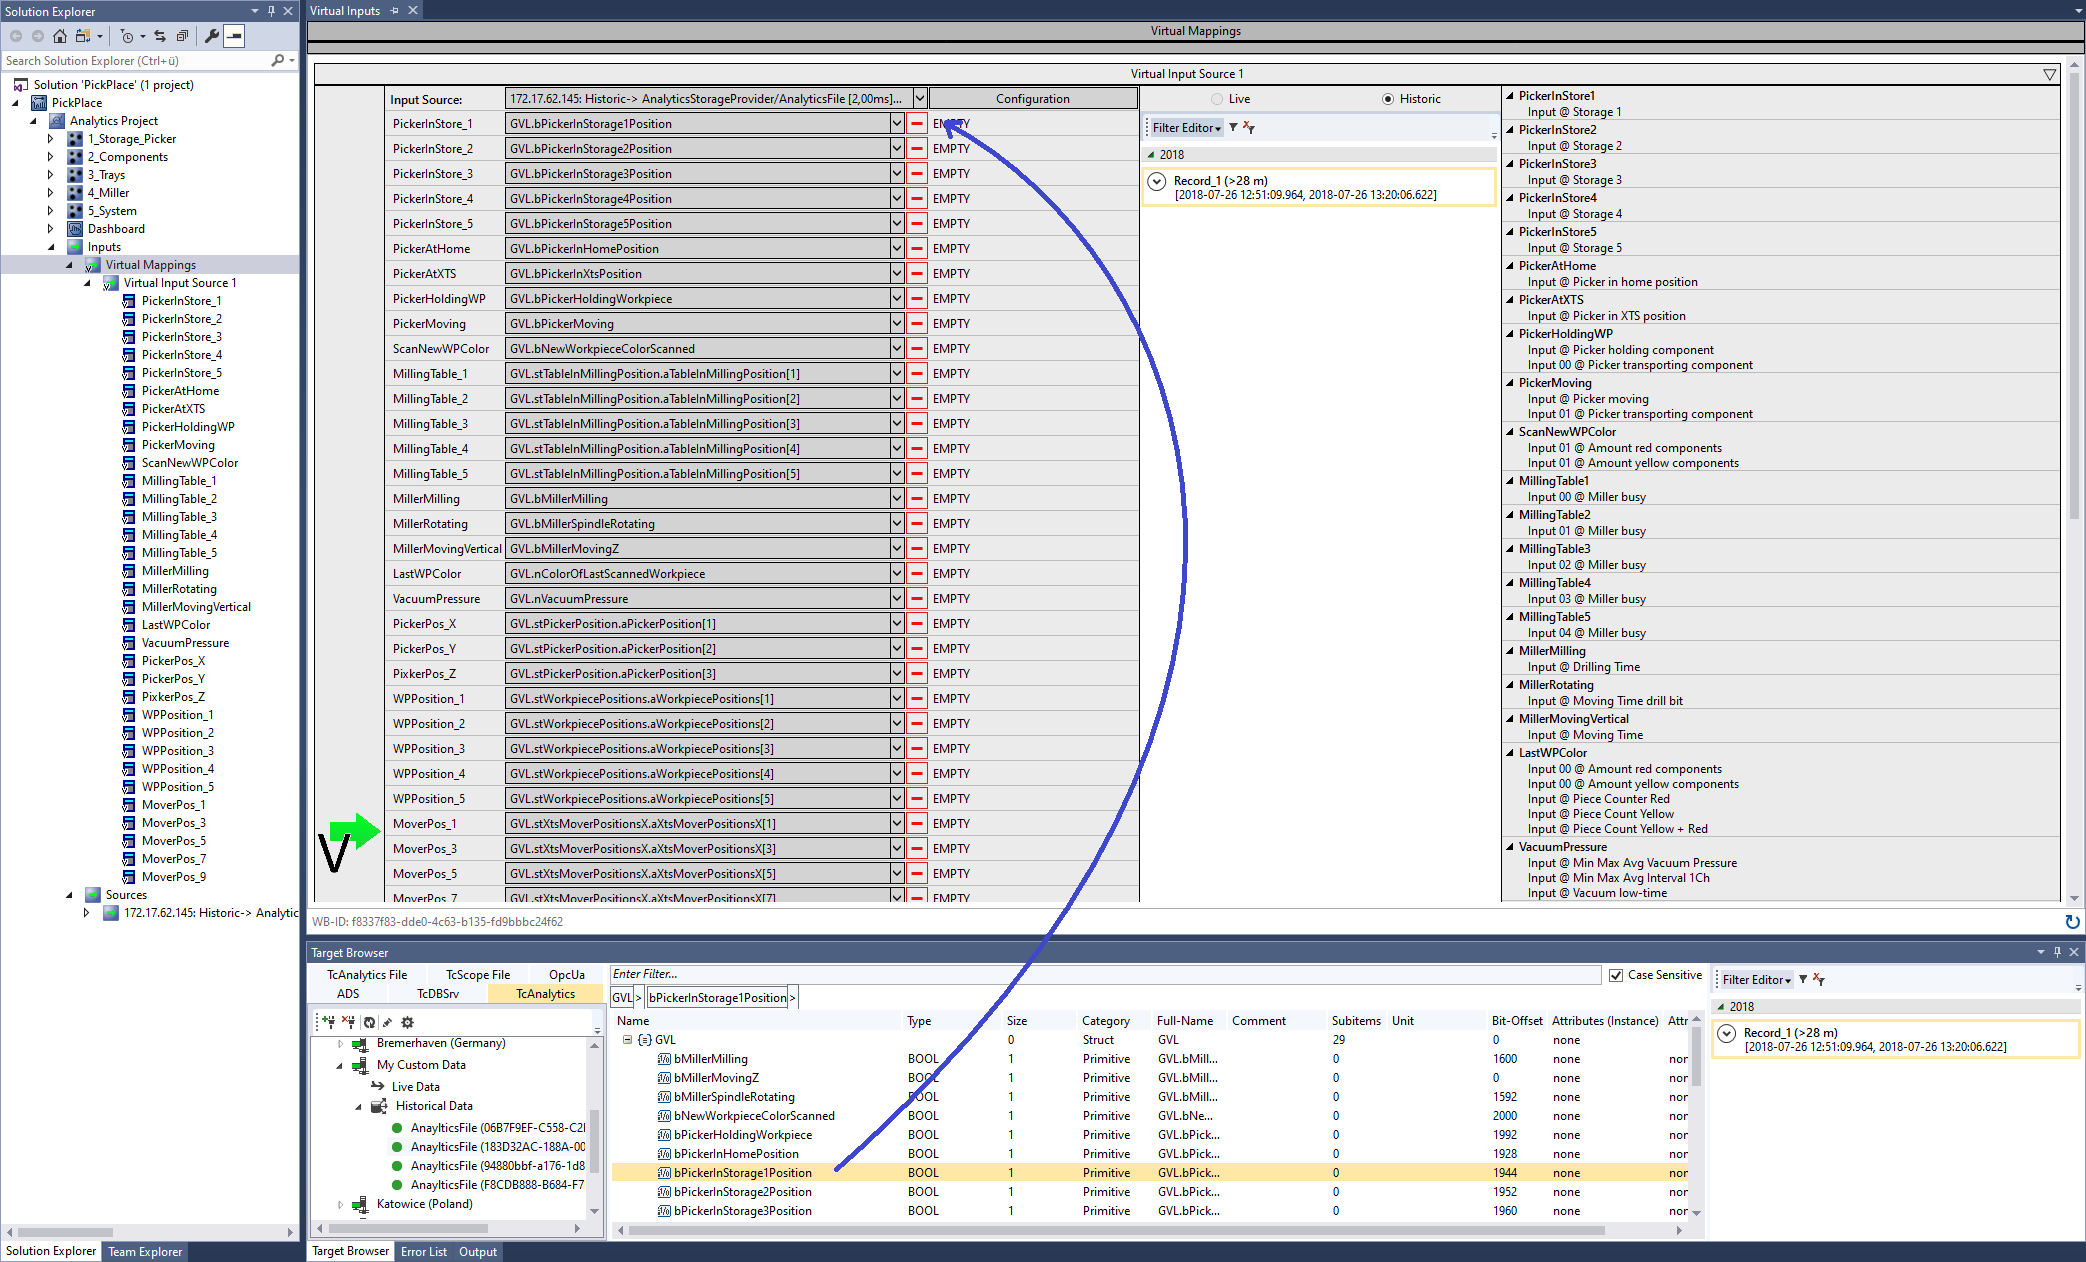
Task: Click the add target plug icon in Target Browser
Action: tap(328, 1022)
